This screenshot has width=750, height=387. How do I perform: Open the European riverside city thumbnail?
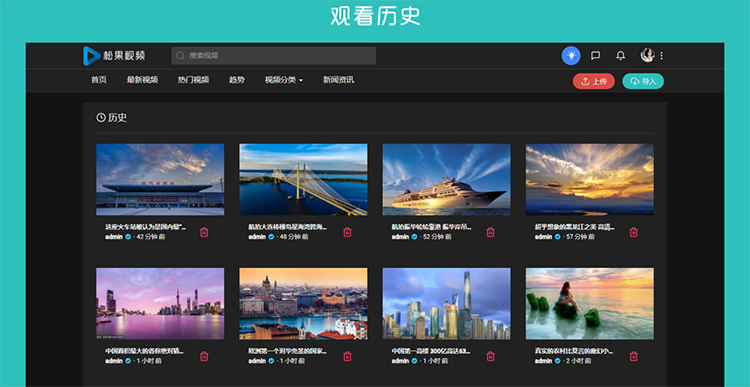tap(303, 303)
